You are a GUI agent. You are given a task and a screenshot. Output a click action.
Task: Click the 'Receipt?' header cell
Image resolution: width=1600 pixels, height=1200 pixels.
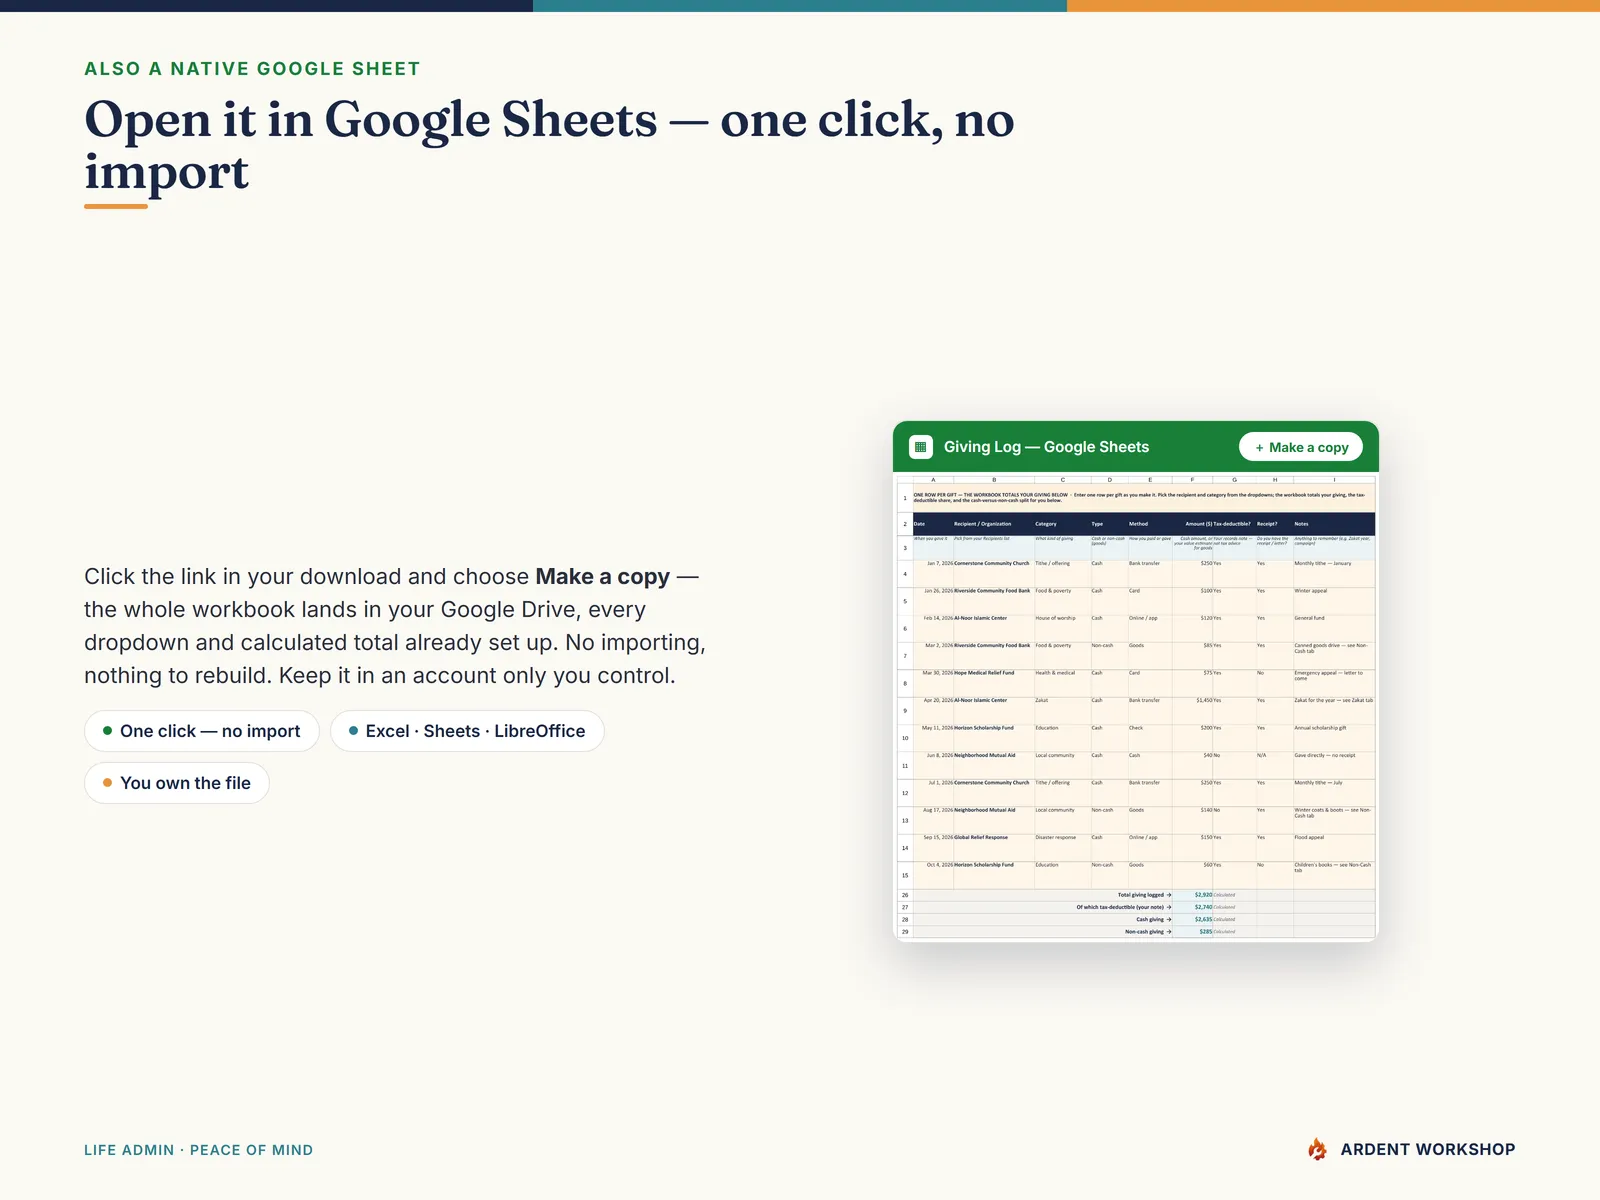[1275, 524]
